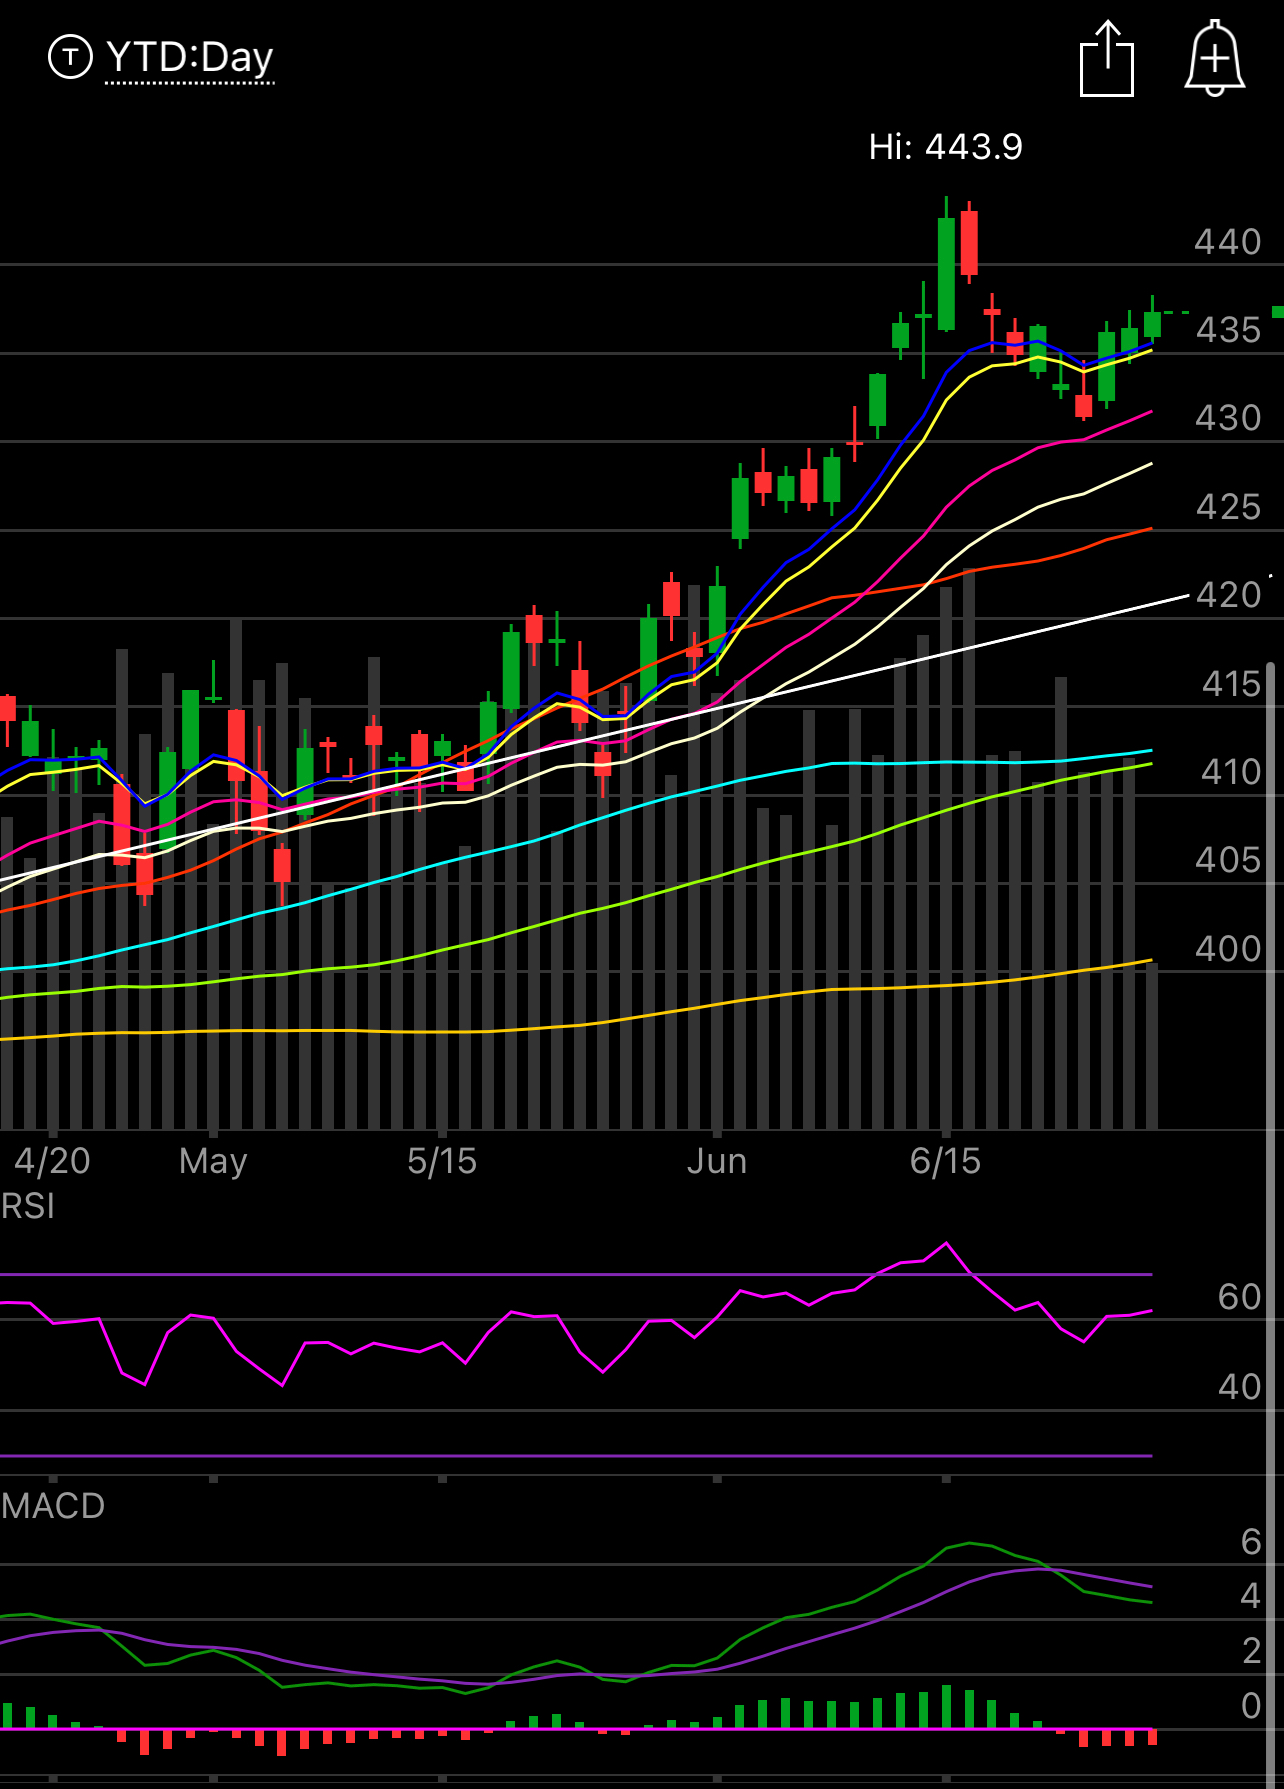Tap the RSI 60 level label
Image resolution: width=1284 pixels, height=1789 pixels.
coord(1240,1297)
